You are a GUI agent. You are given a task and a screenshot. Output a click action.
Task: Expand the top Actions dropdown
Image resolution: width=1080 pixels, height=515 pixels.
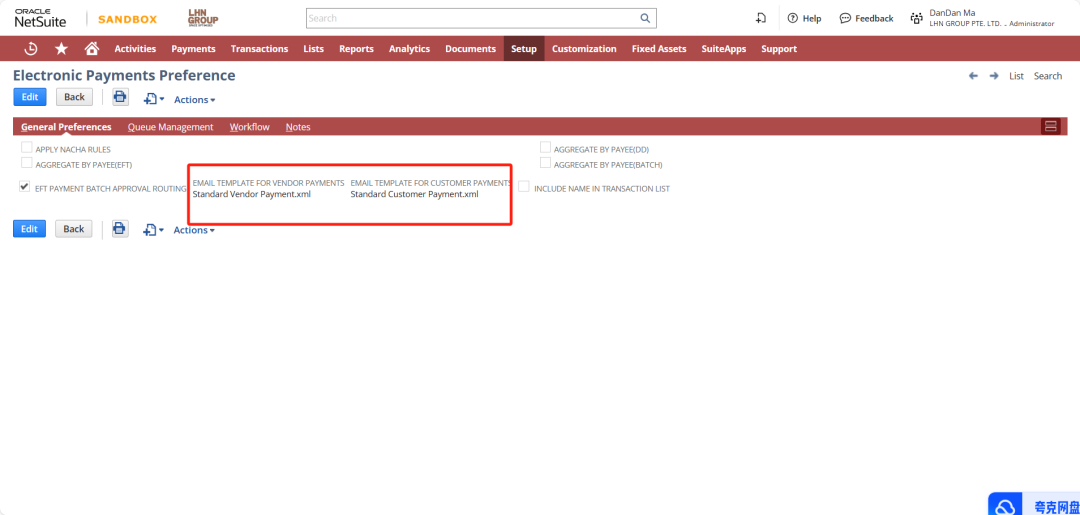click(x=194, y=100)
